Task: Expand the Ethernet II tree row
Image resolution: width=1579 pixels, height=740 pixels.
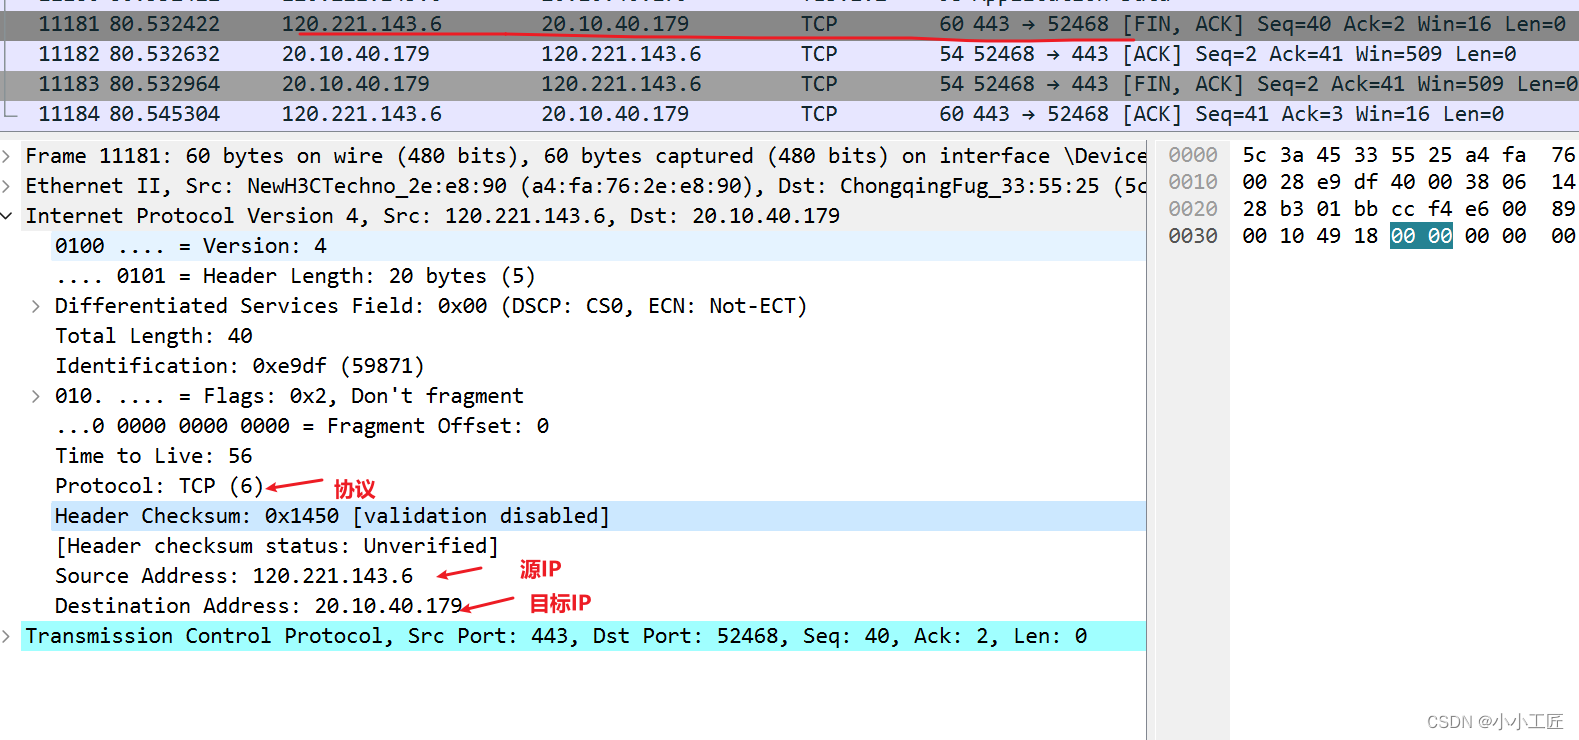Action: click(7, 186)
